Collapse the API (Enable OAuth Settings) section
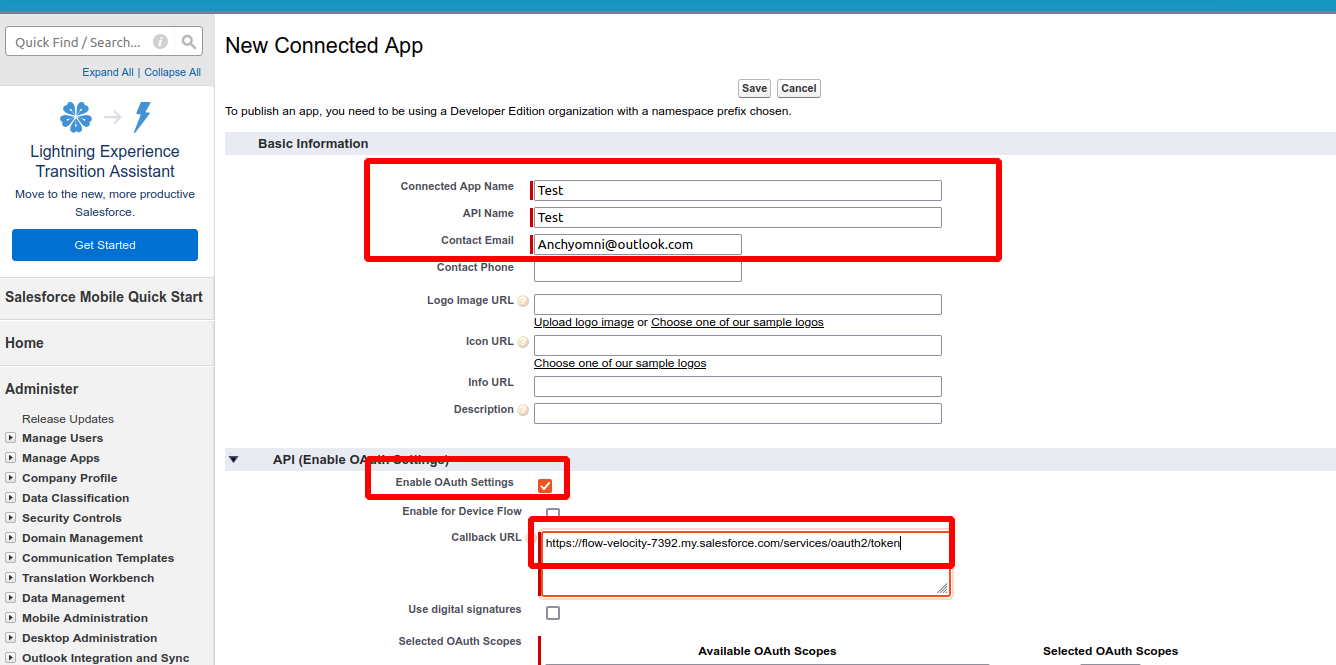 coord(234,460)
